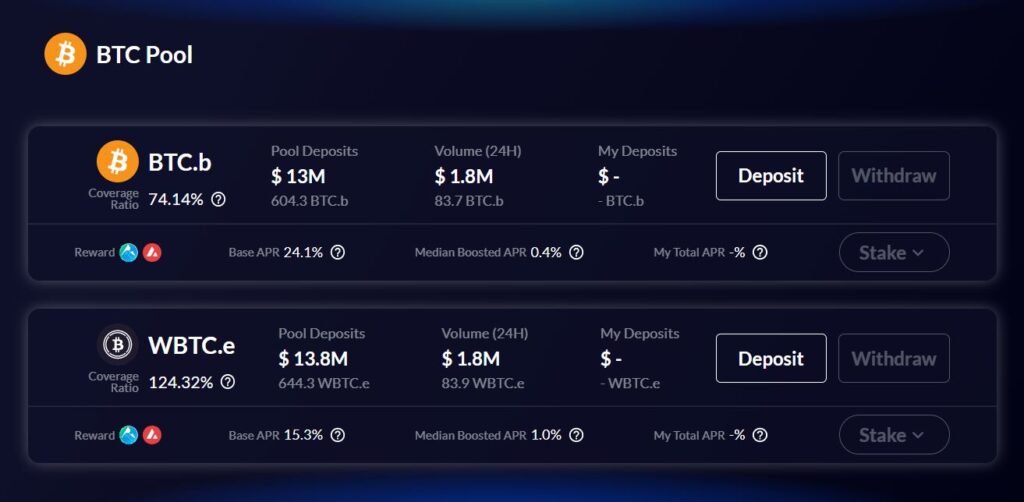Image resolution: width=1024 pixels, height=502 pixels.
Task: Click the BTC Pool orange Bitcoin logo
Action: click(x=65, y=54)
